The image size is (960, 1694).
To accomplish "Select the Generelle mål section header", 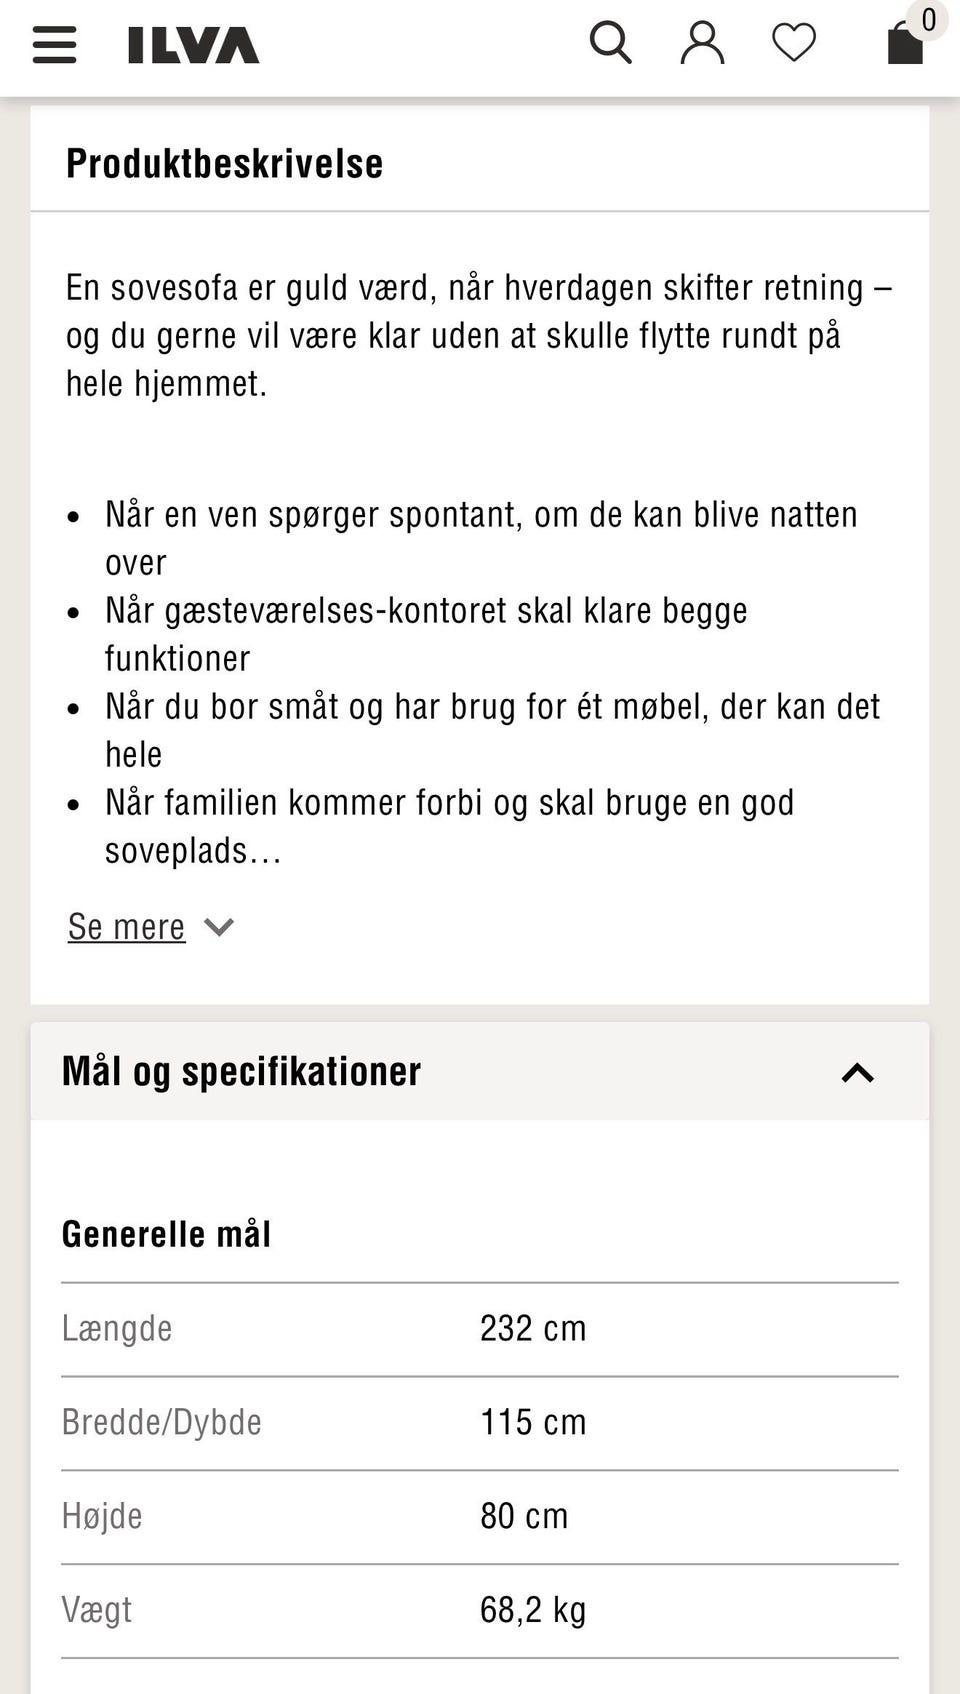I will [x=166, y=1234].
